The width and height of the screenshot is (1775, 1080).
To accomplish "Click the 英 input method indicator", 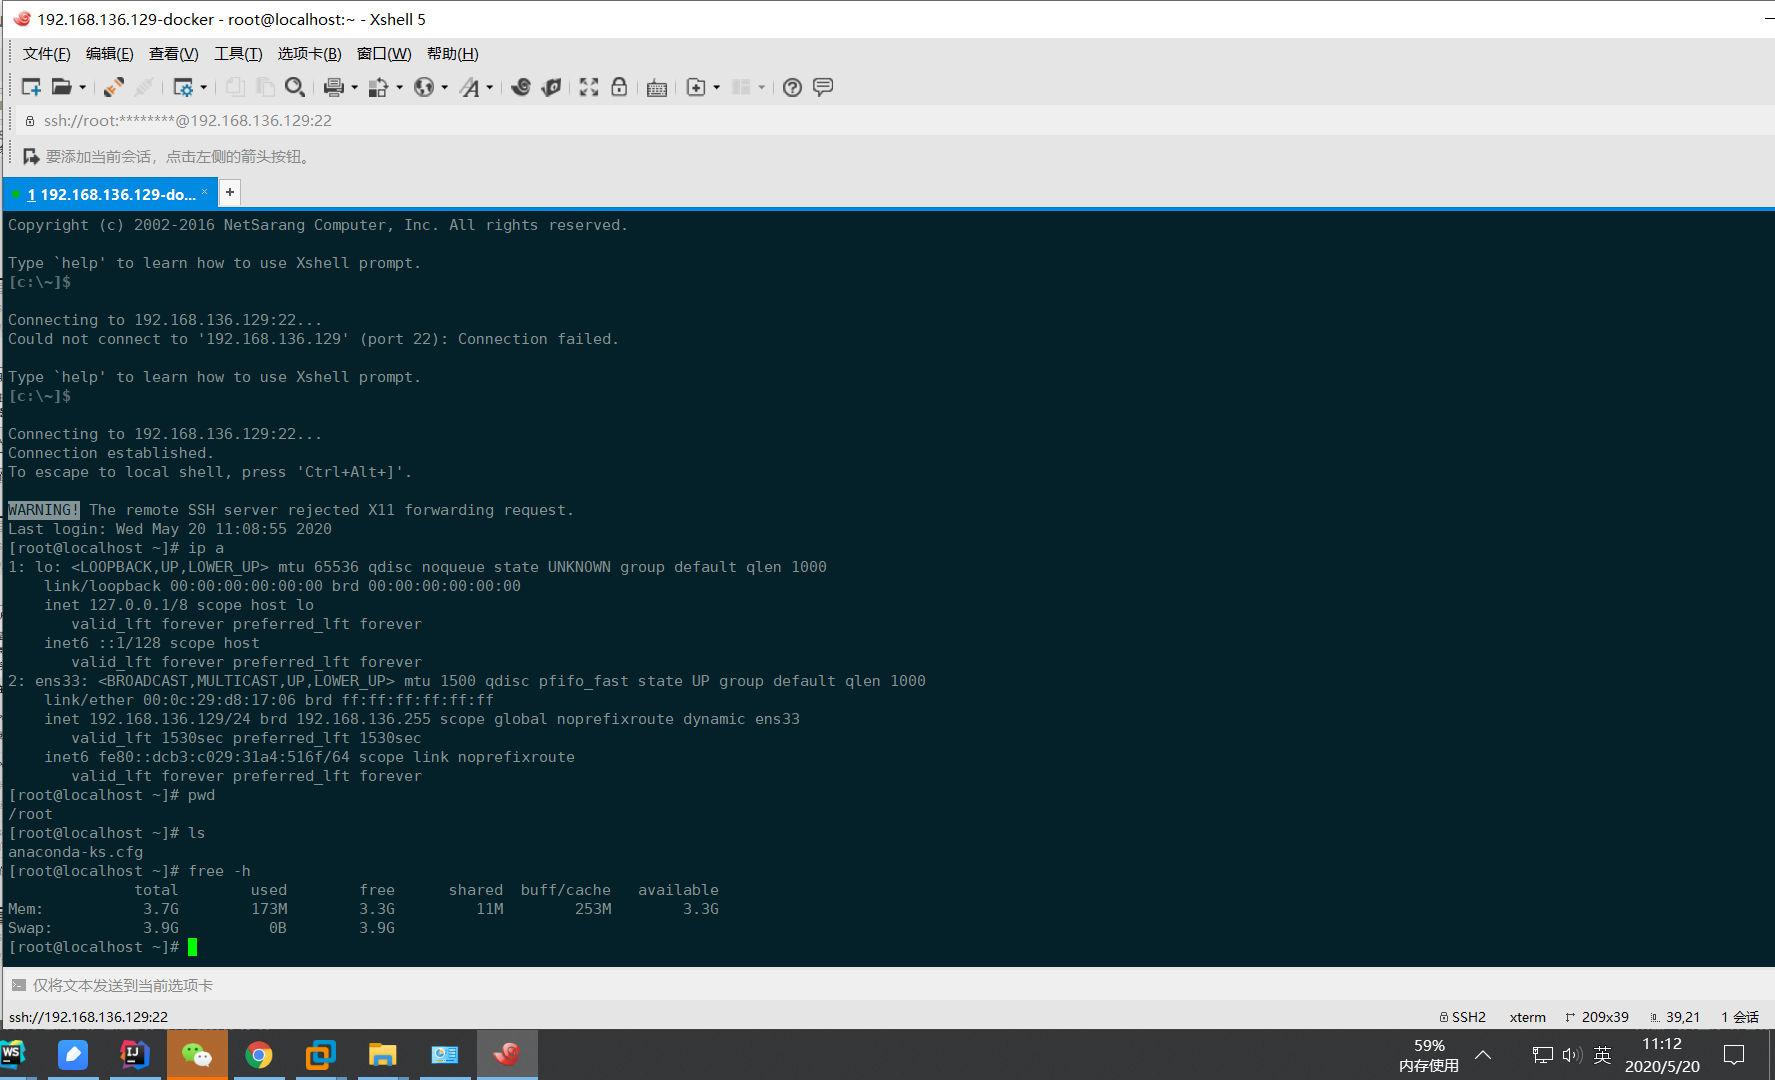I will 1602,1055.
